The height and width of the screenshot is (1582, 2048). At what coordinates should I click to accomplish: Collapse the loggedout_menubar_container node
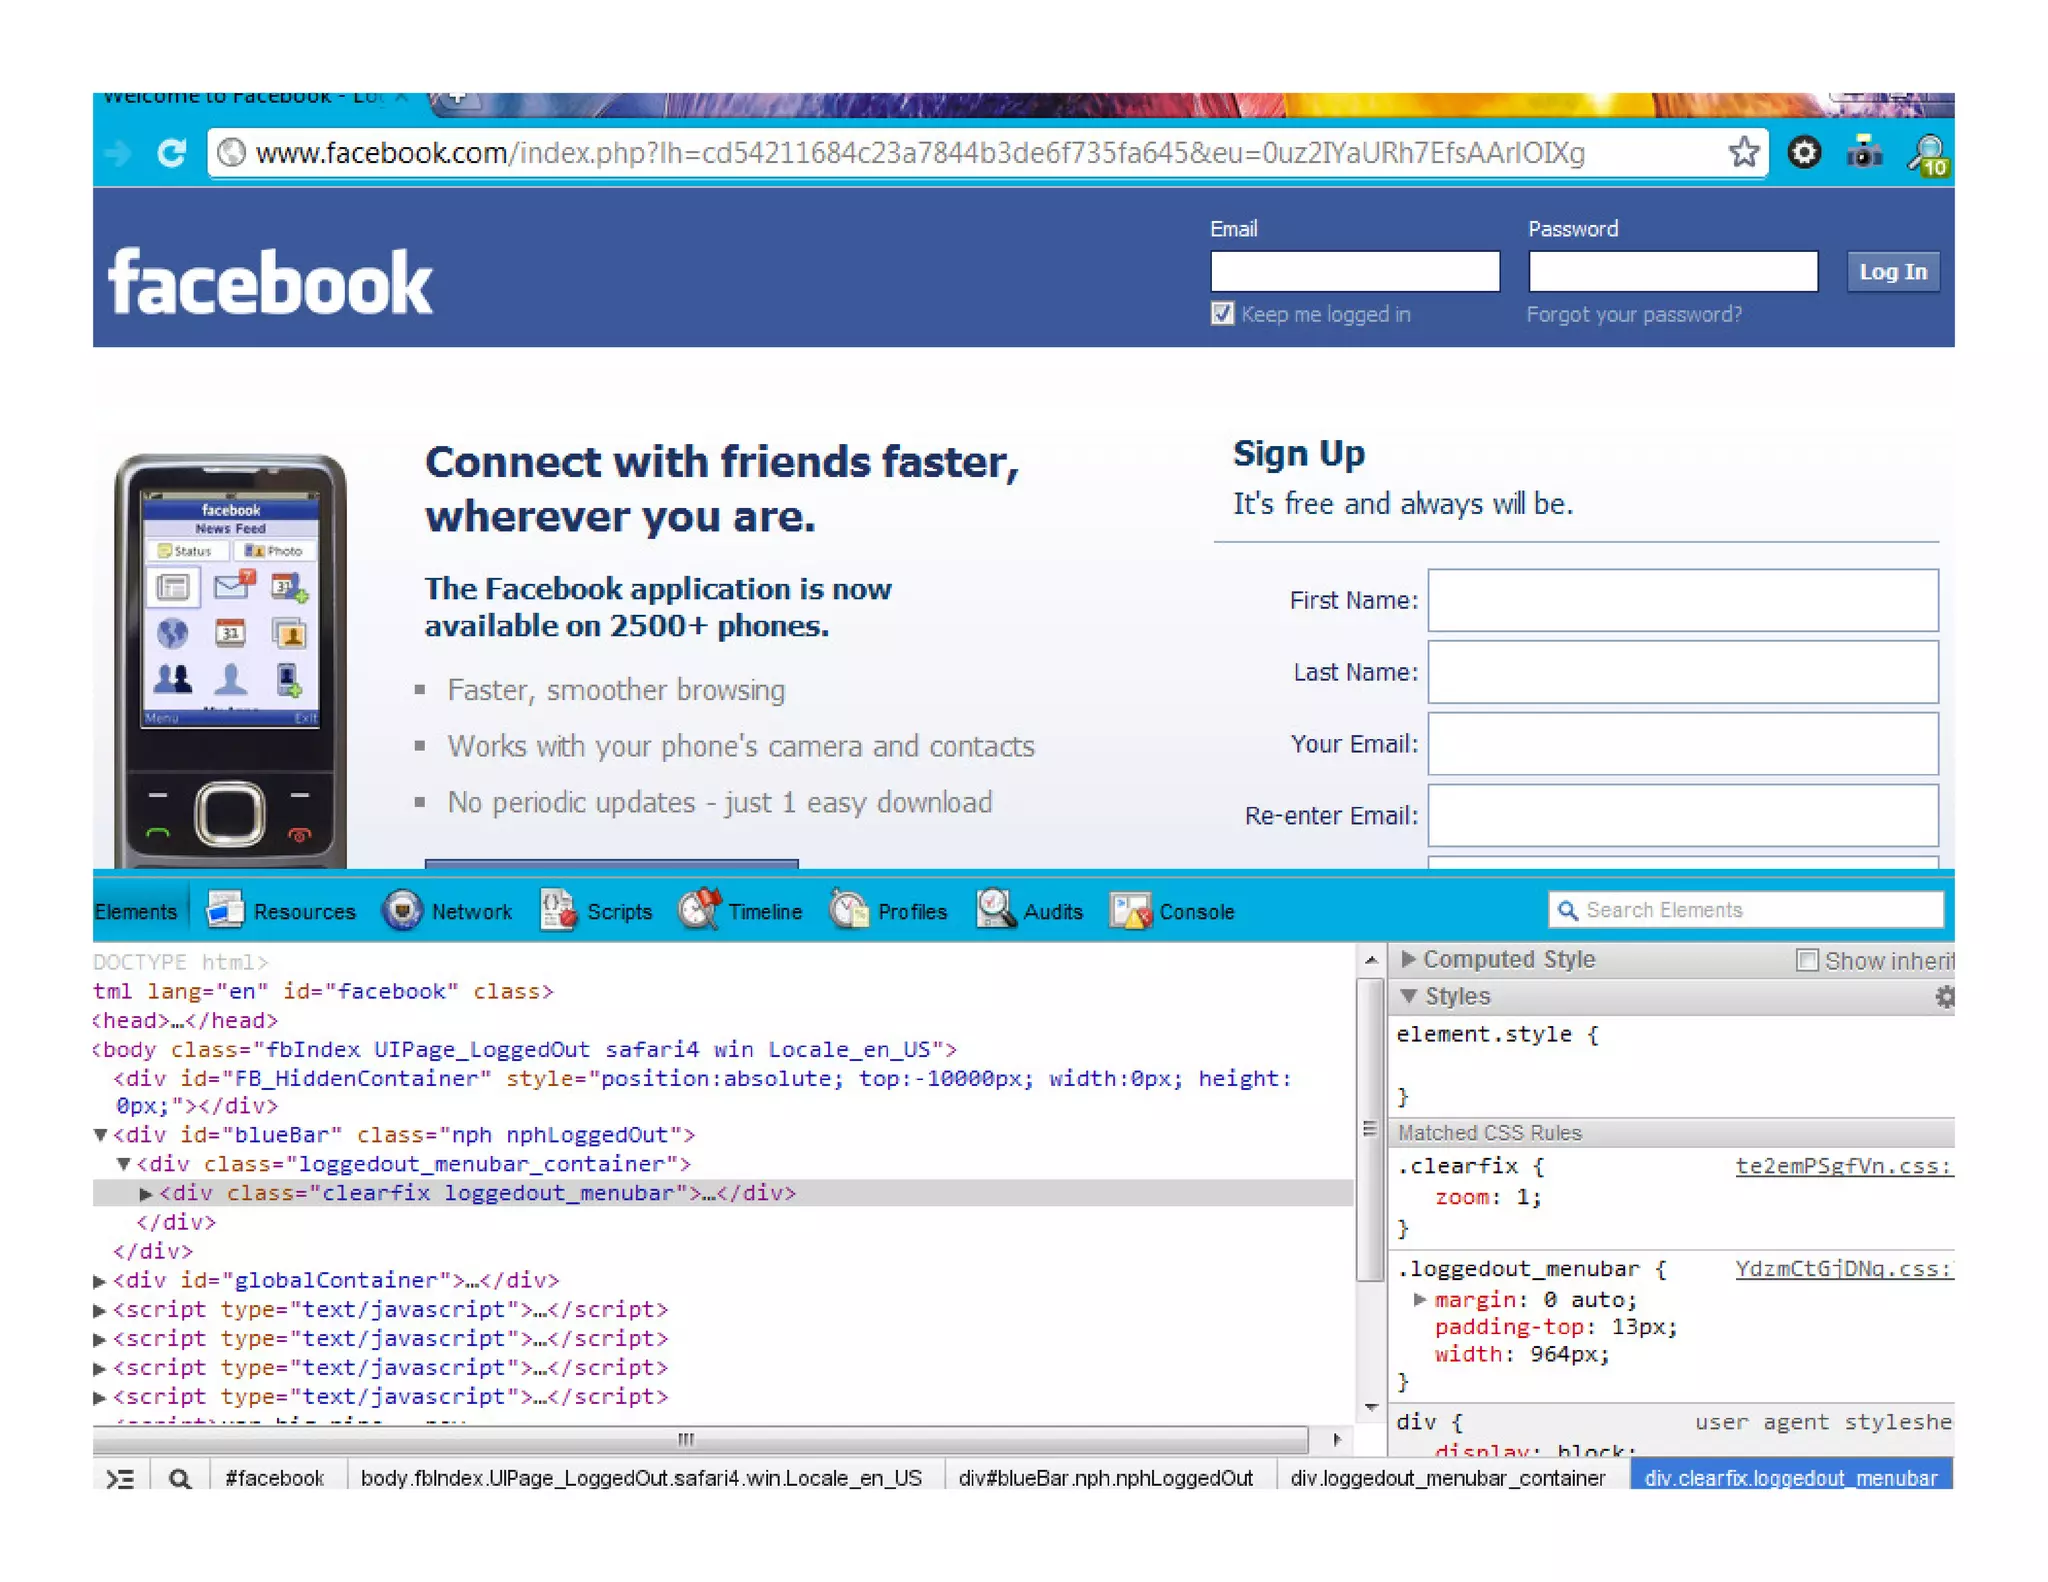[123, 1164]
